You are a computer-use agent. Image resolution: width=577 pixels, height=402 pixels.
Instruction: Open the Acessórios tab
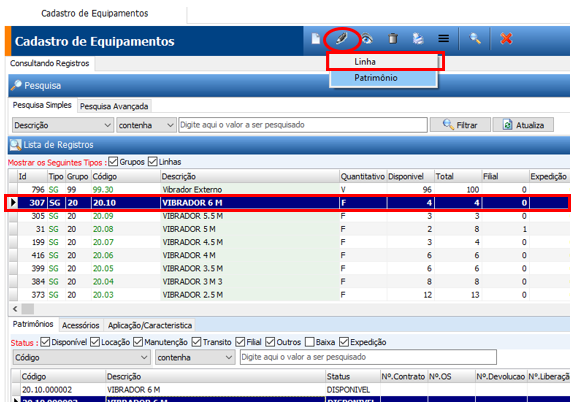click(x=81, y=325)
